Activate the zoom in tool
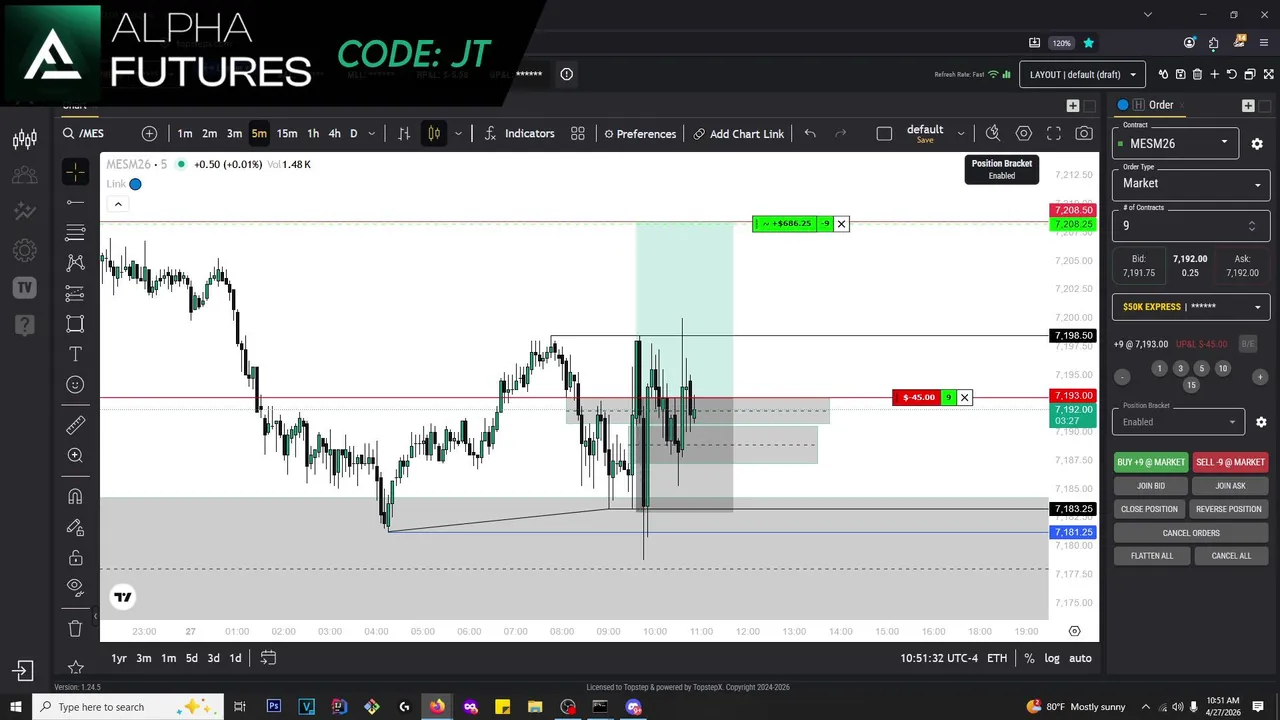Image resolution: width=1280 pixels, height=720 pixels. [x=75, y=455]
